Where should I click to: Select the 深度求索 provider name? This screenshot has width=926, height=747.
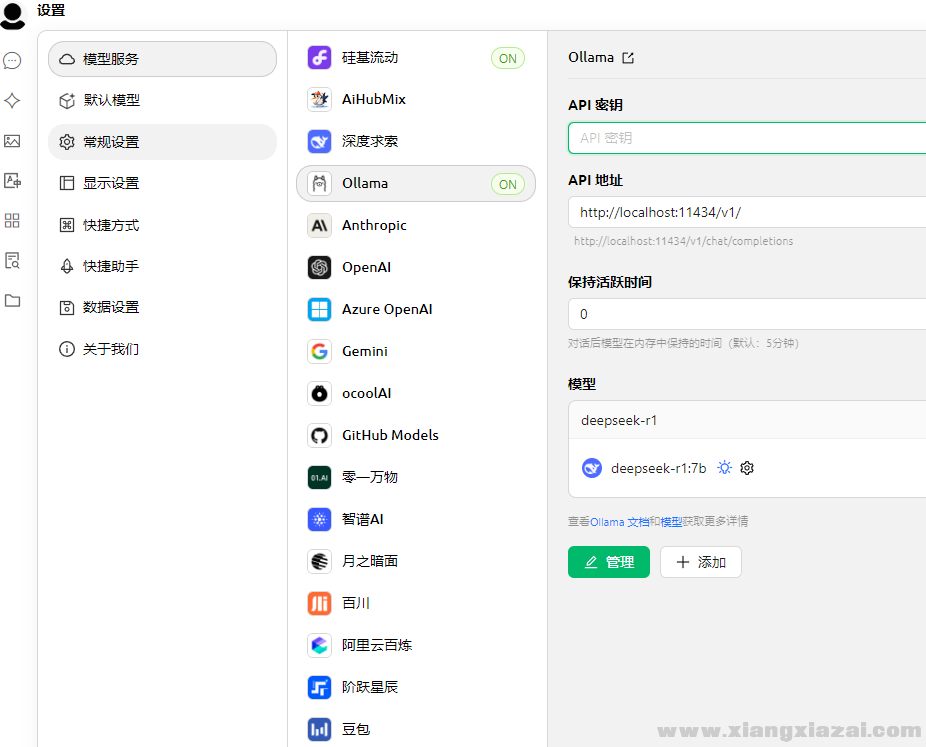[370, 142]
